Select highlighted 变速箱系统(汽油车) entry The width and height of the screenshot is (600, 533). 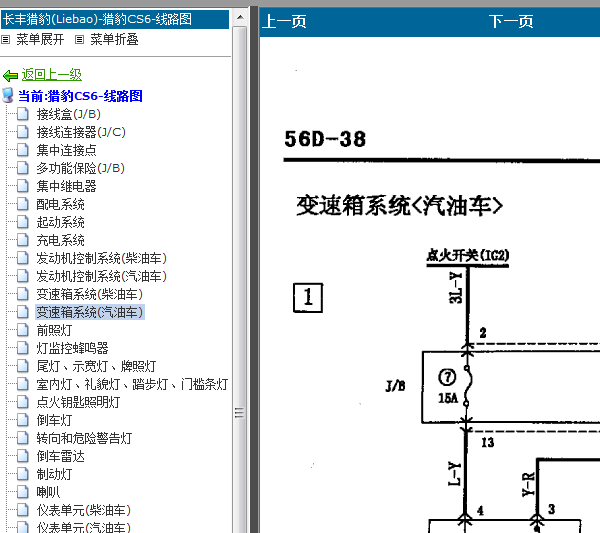click(90, 312)
